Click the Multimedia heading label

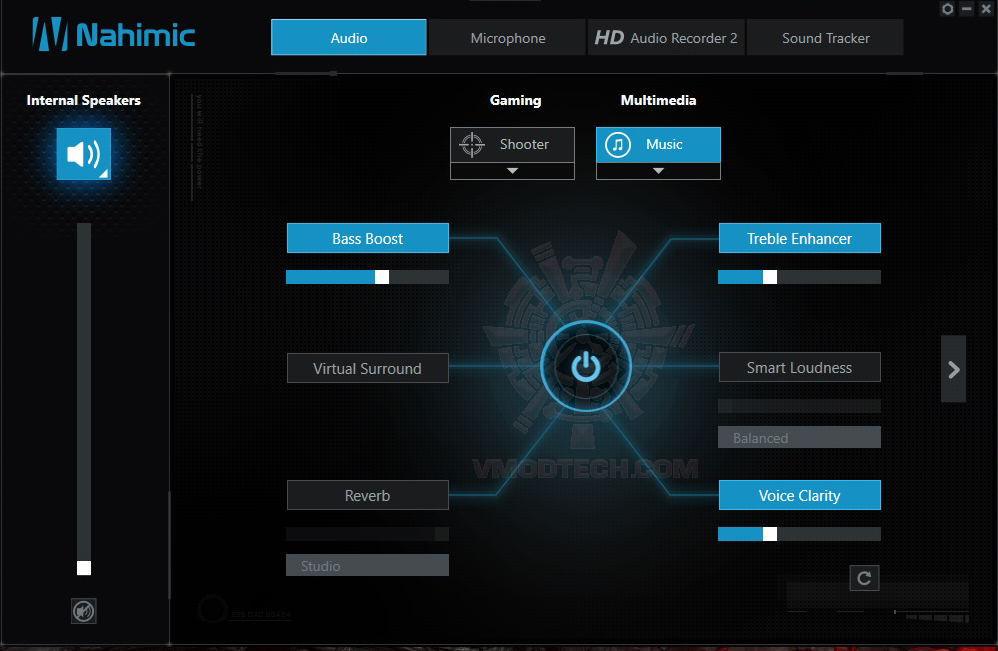pos(658,100)
